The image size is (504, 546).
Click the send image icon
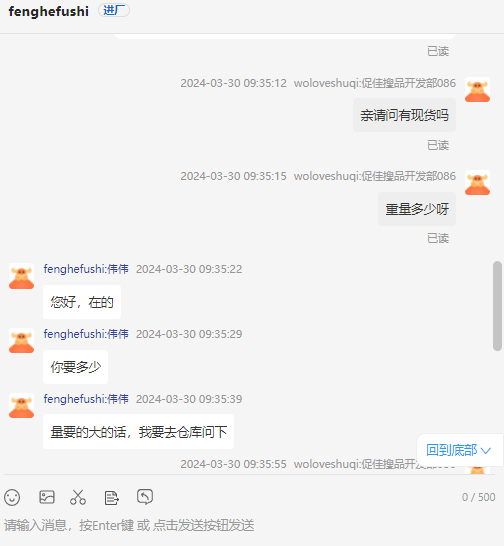pyautogui.click(x=47, y=497)
